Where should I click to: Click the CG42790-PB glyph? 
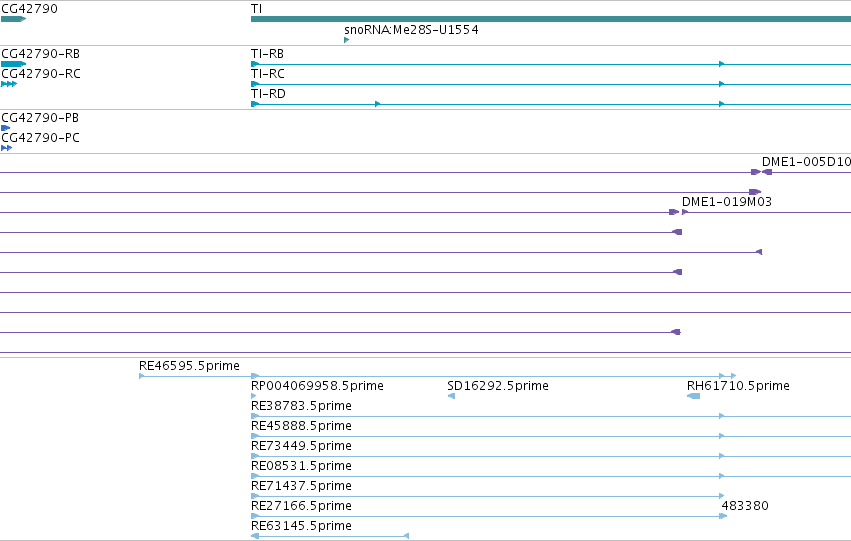click(x=5, y=128)
